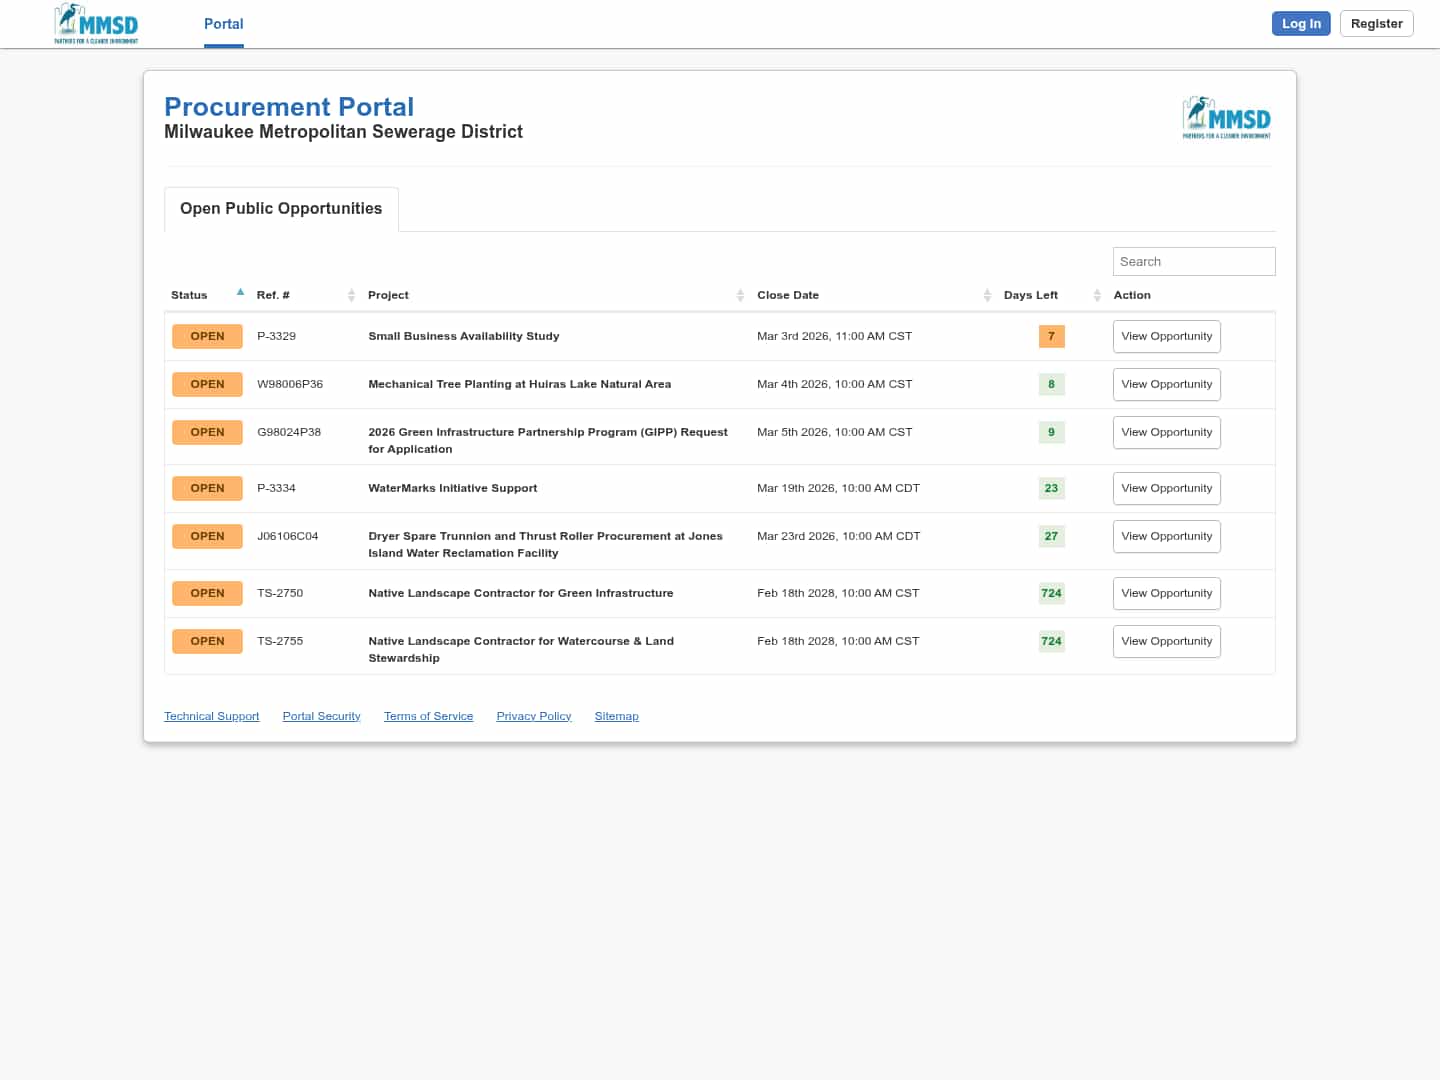View opportunity for WaterMarks Initiative Support
Image resolution: width=1440 pixels, height=1080 pixels.
point(1166,488)
